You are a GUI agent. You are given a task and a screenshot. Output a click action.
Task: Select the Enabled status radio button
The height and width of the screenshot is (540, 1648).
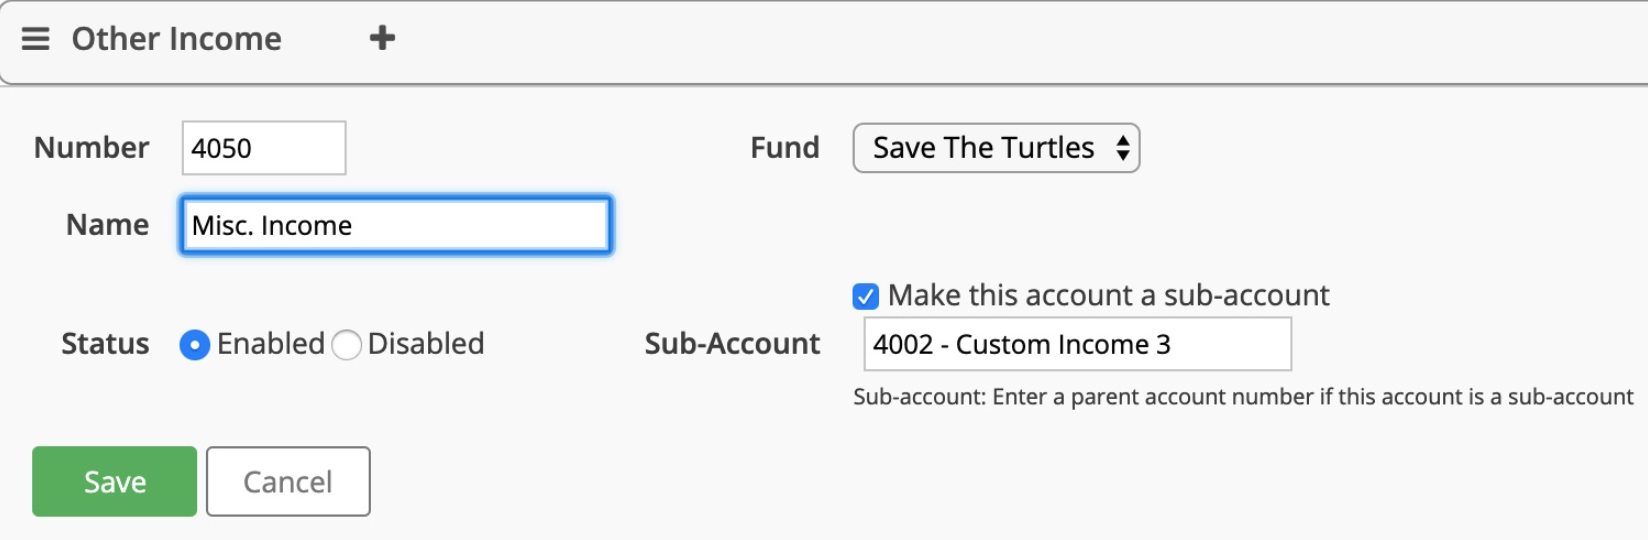tap(195, 345)
